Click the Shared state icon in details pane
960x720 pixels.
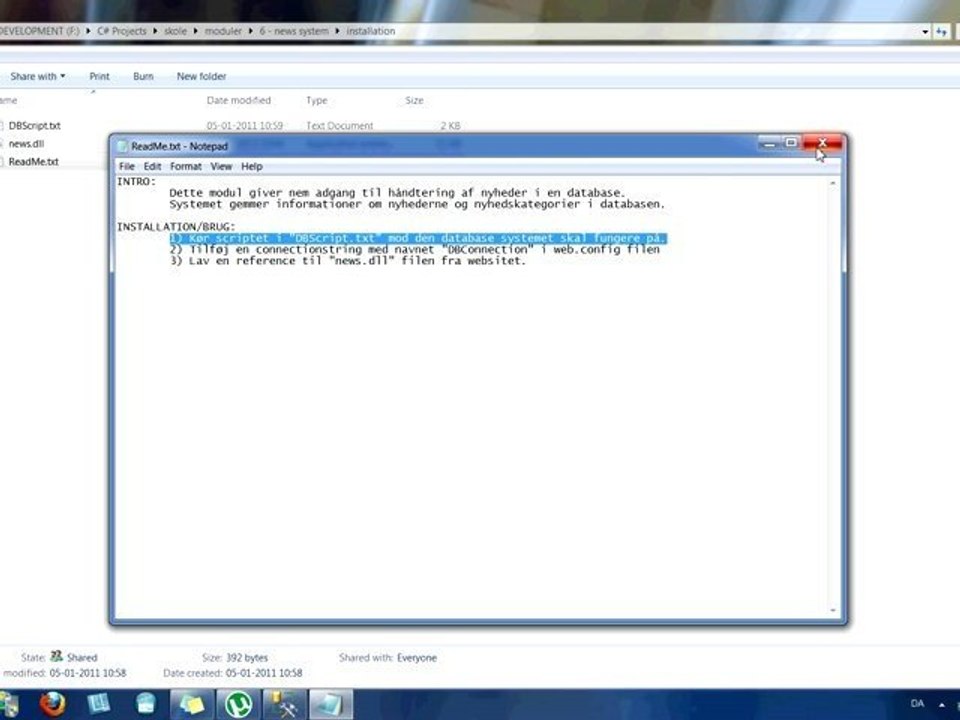tap(56, 656)
